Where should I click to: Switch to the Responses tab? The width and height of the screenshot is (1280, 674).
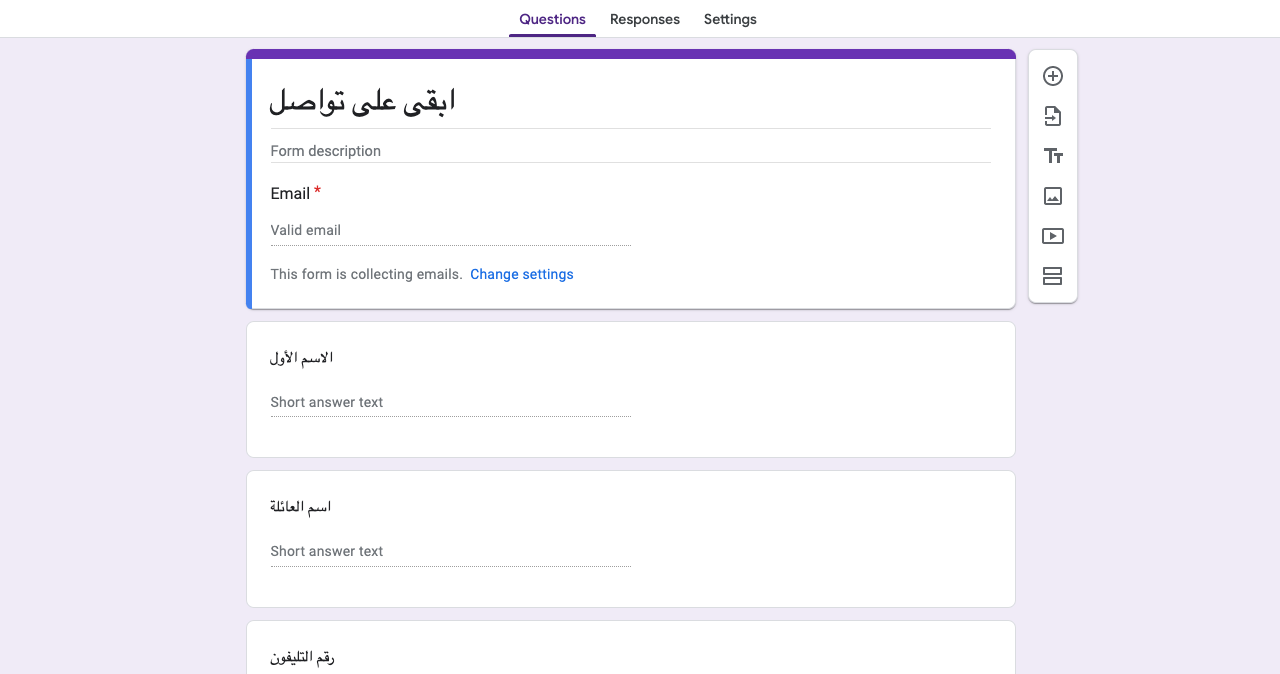[x=645, y=19]
